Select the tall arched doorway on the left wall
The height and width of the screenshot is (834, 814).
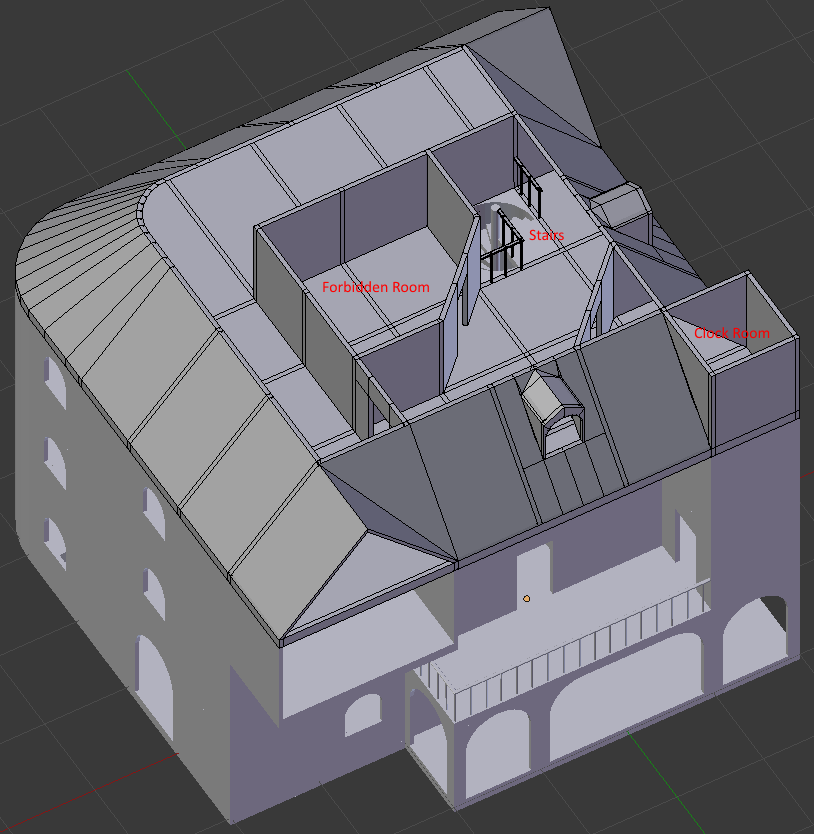[154, 686]
